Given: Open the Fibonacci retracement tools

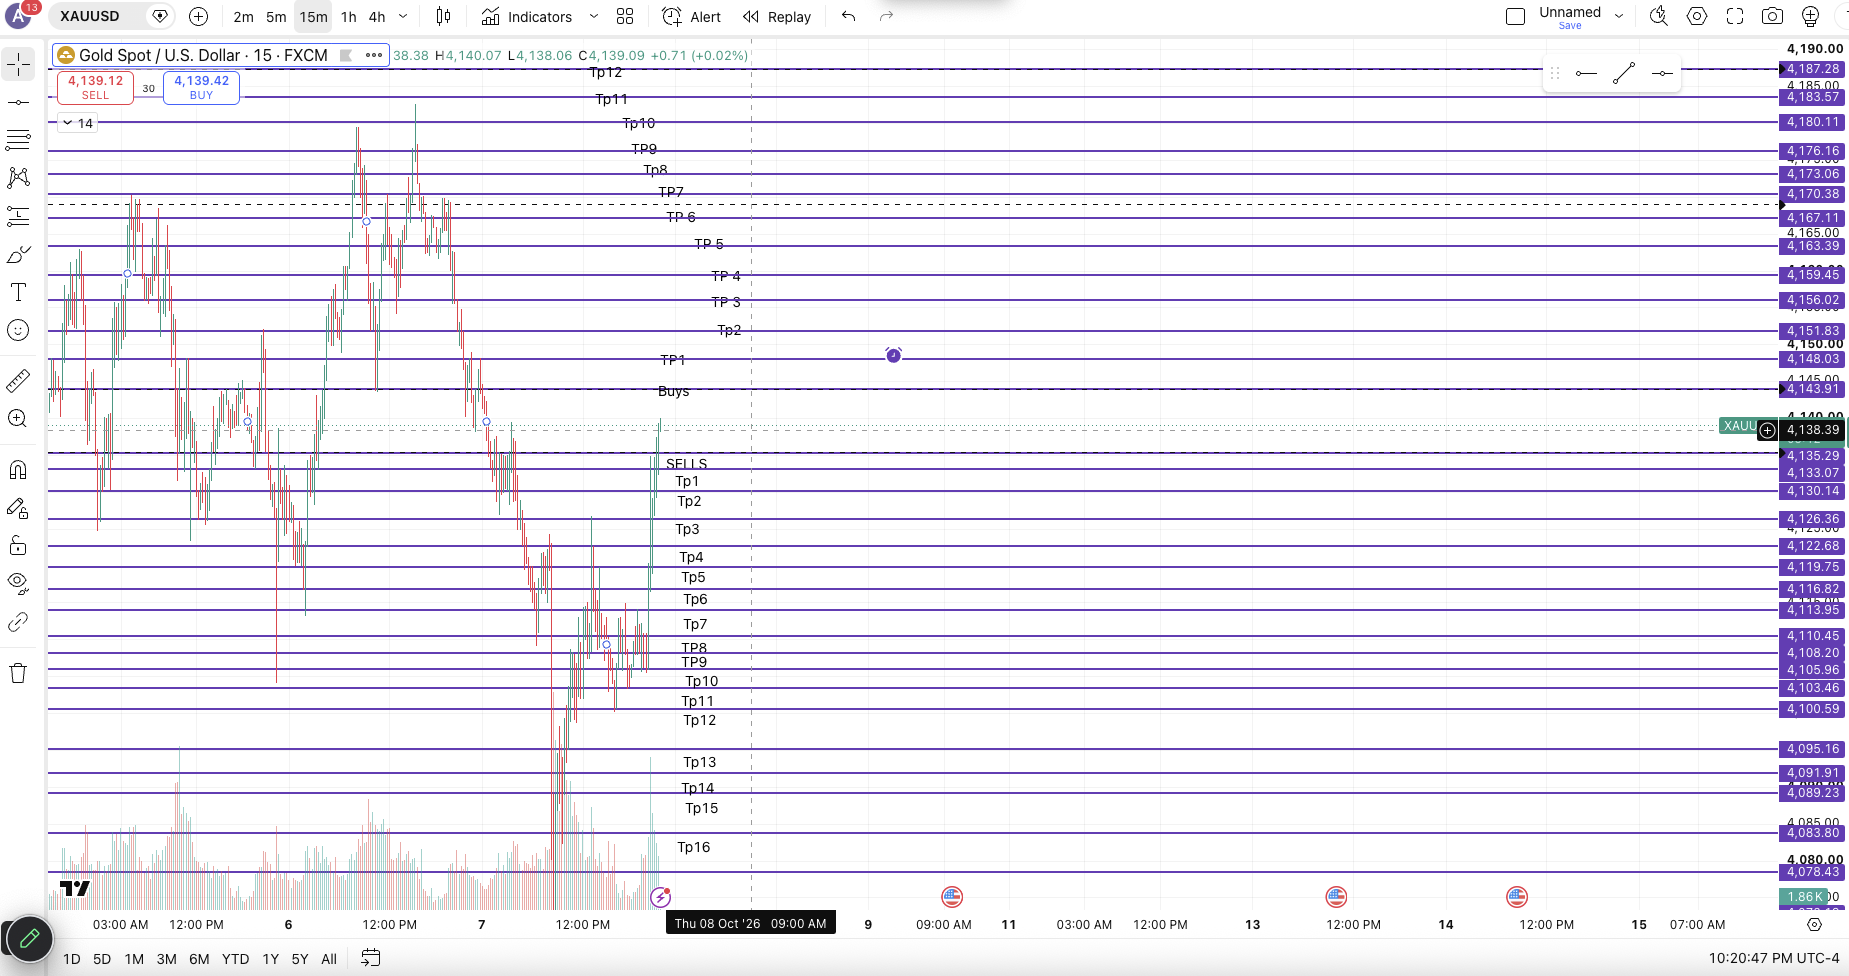Looking at the screenshot, I should click(18, 140).
